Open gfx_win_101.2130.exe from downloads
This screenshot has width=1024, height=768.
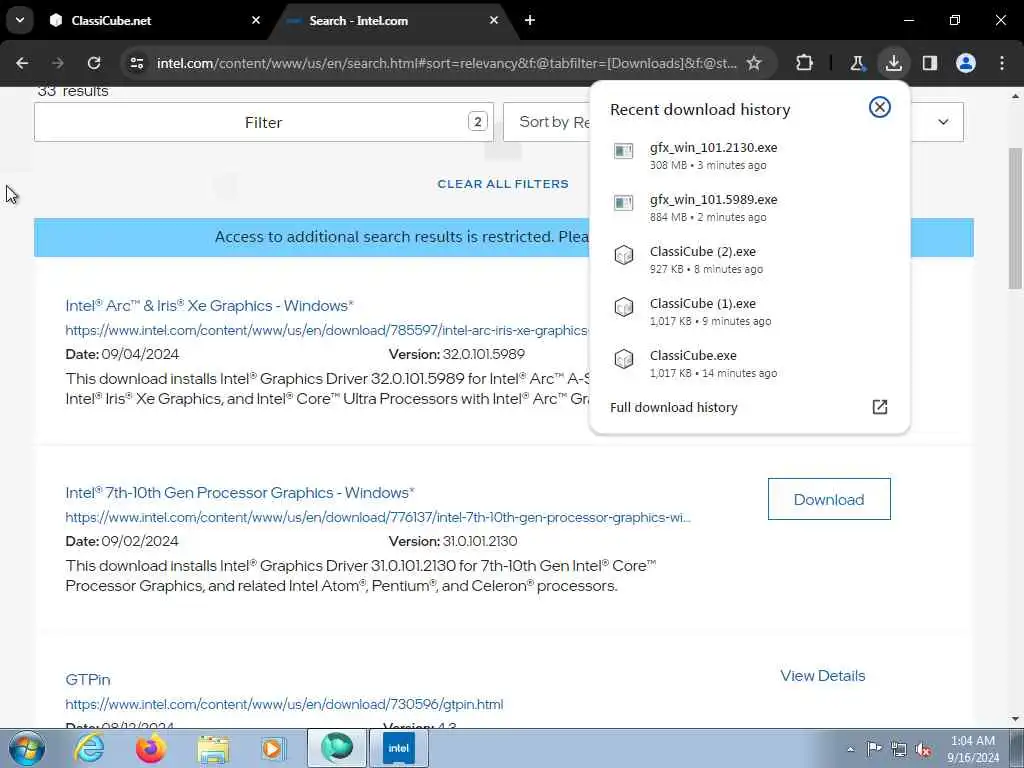(748, 155)
